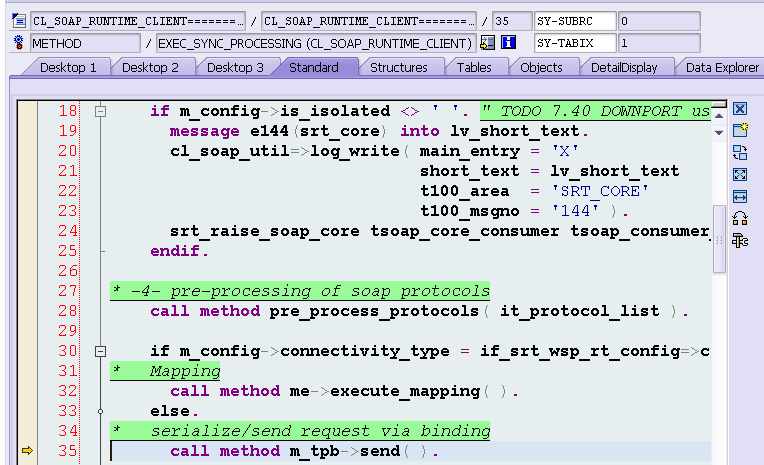This screenshot has width=764, height=465.
Task: Click the SY-TABIX value 1 field
Action: pos(659,43)
